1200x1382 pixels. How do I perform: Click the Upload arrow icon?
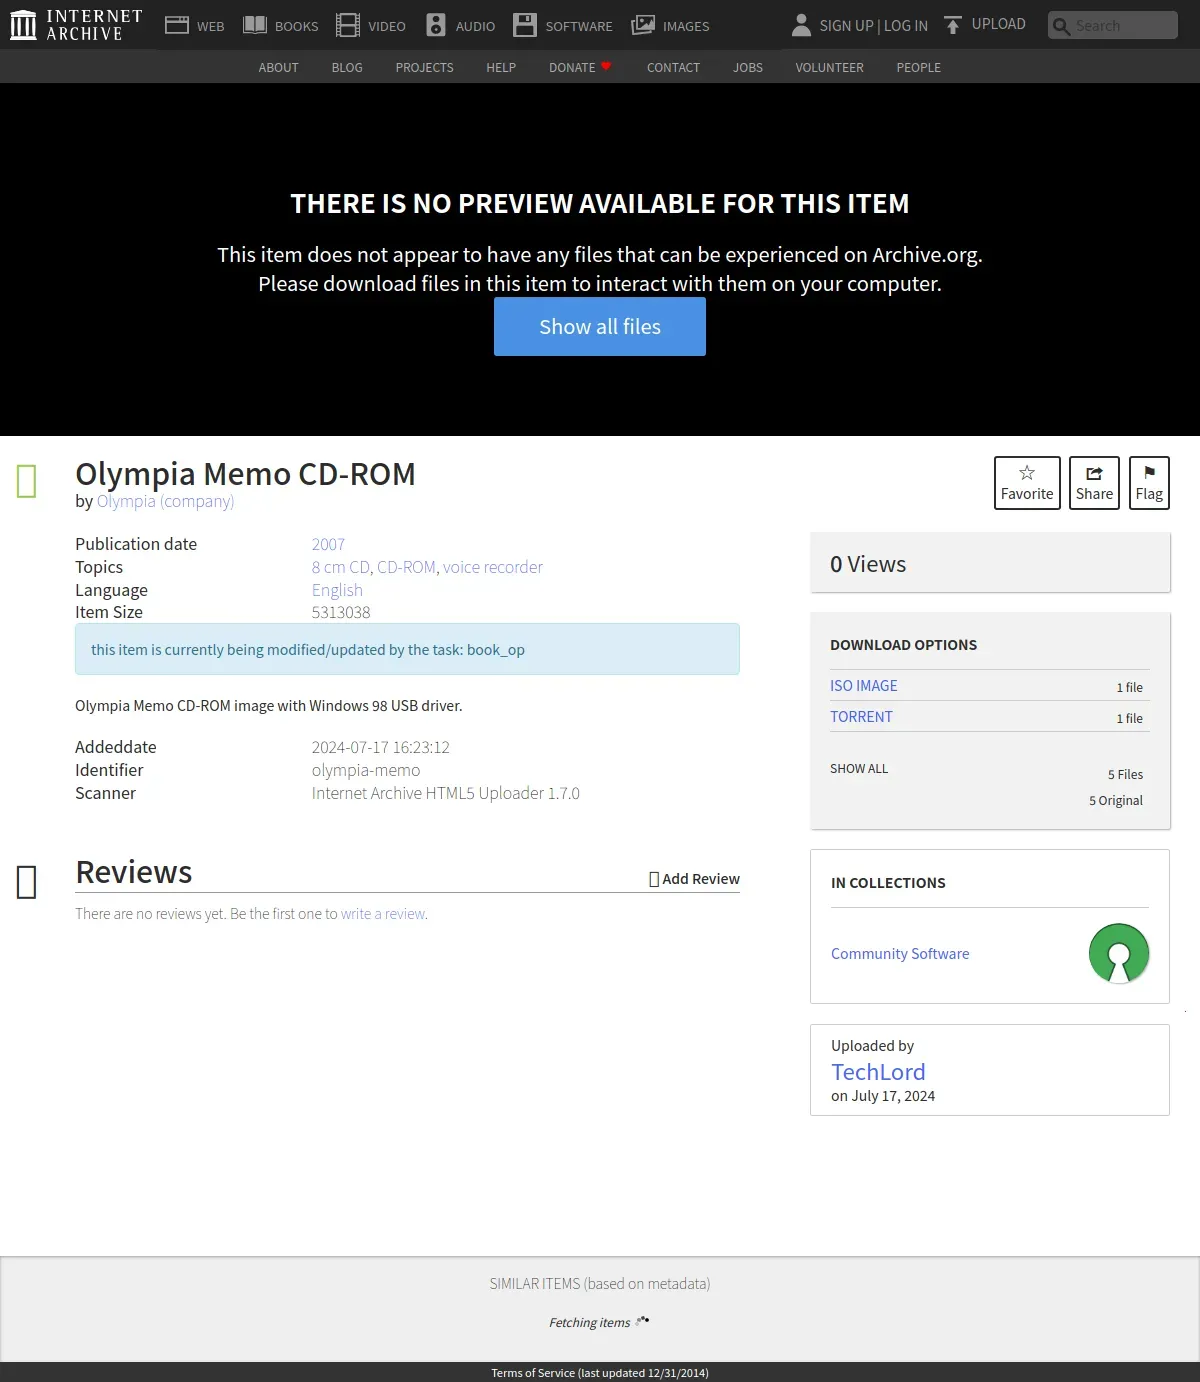tap(953, 25)
